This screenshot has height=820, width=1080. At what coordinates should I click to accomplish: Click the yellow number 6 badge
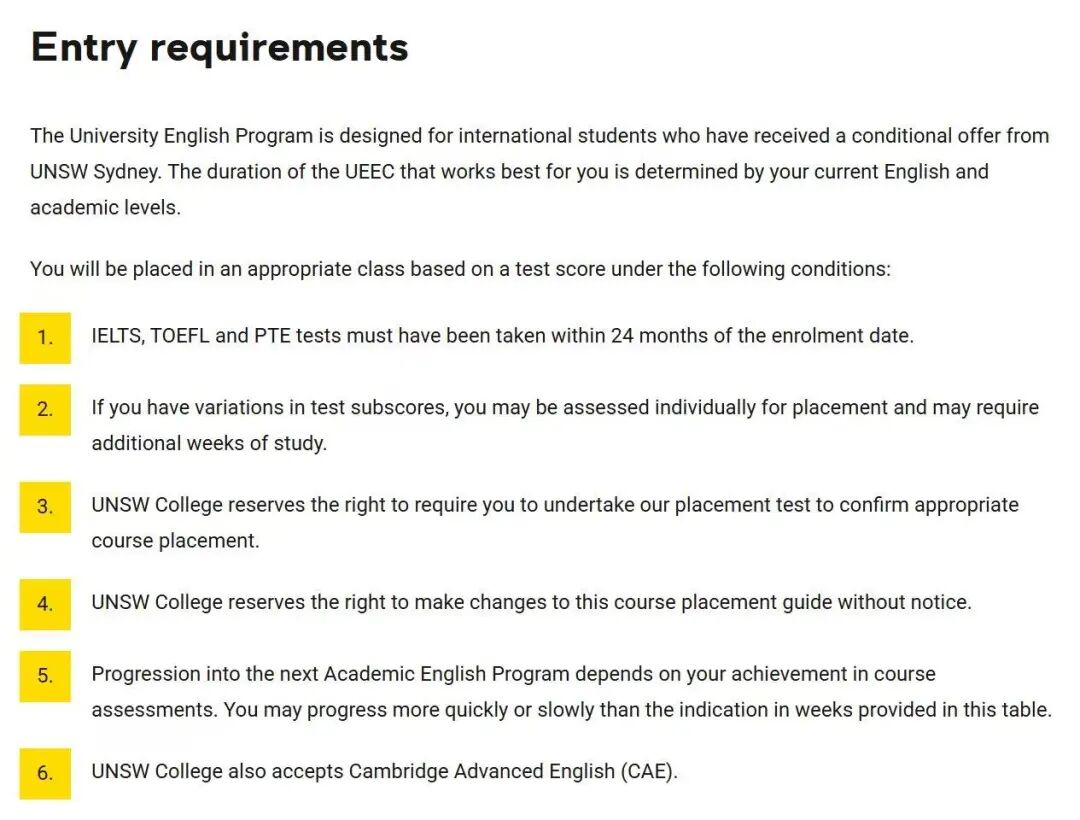coord(45,773)
